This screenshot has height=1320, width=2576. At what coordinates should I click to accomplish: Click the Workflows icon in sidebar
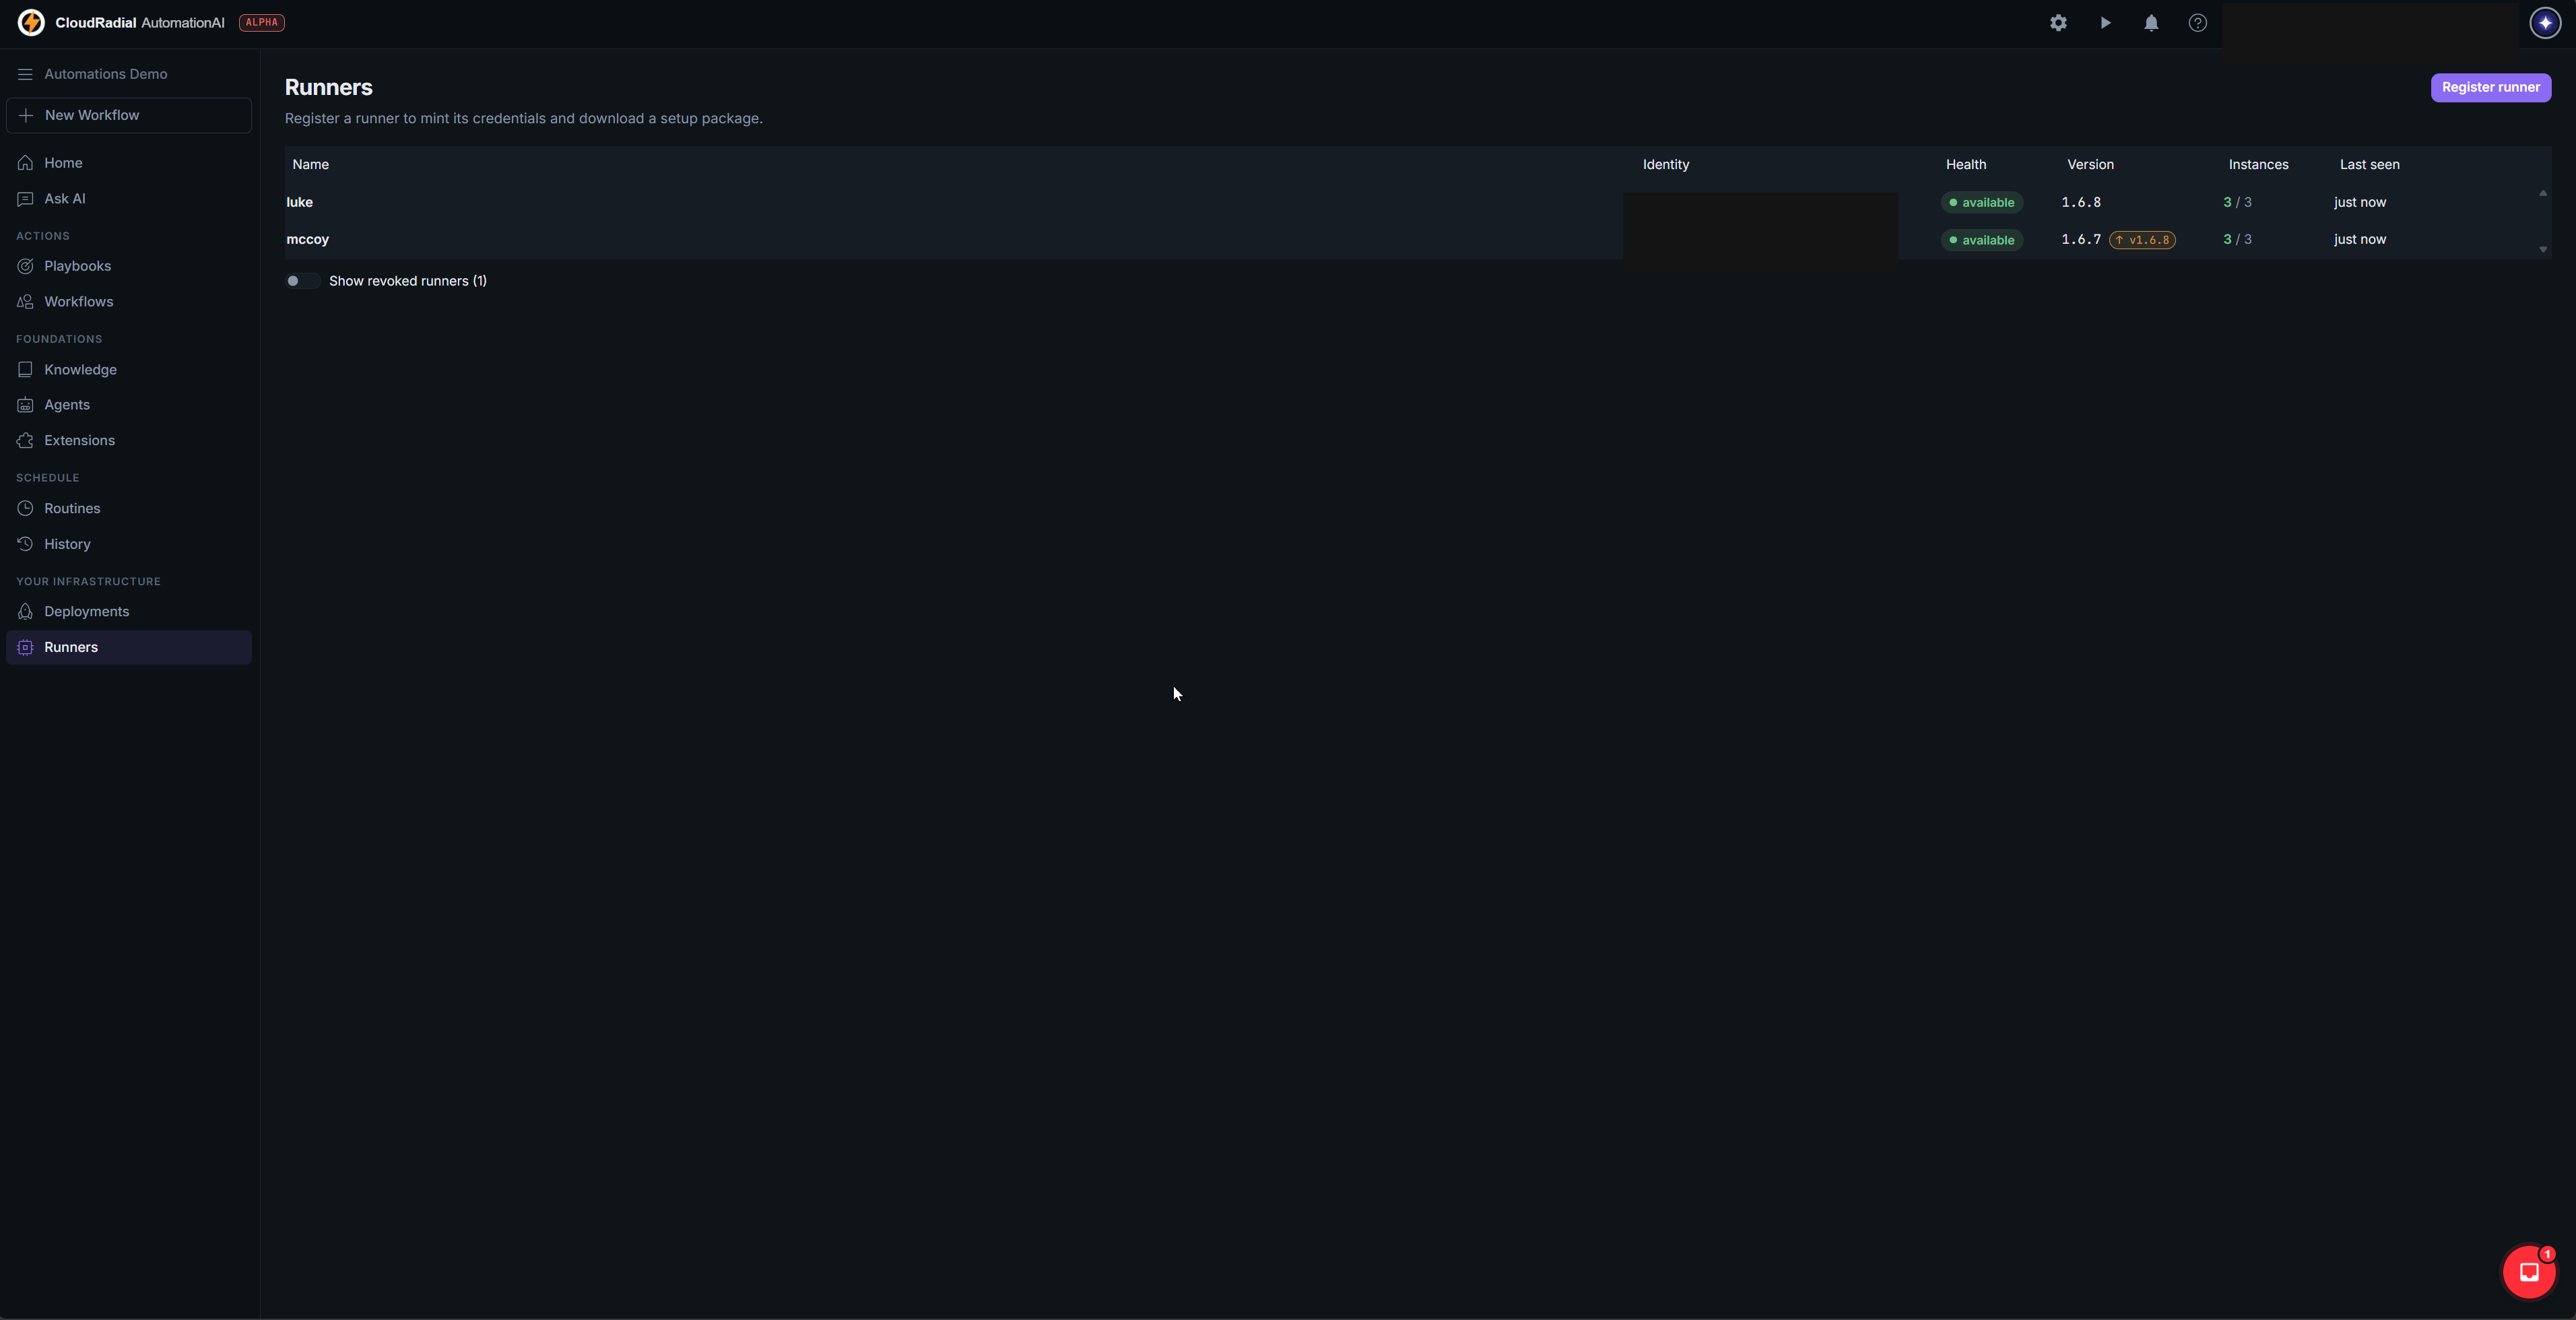pos(25,302)
